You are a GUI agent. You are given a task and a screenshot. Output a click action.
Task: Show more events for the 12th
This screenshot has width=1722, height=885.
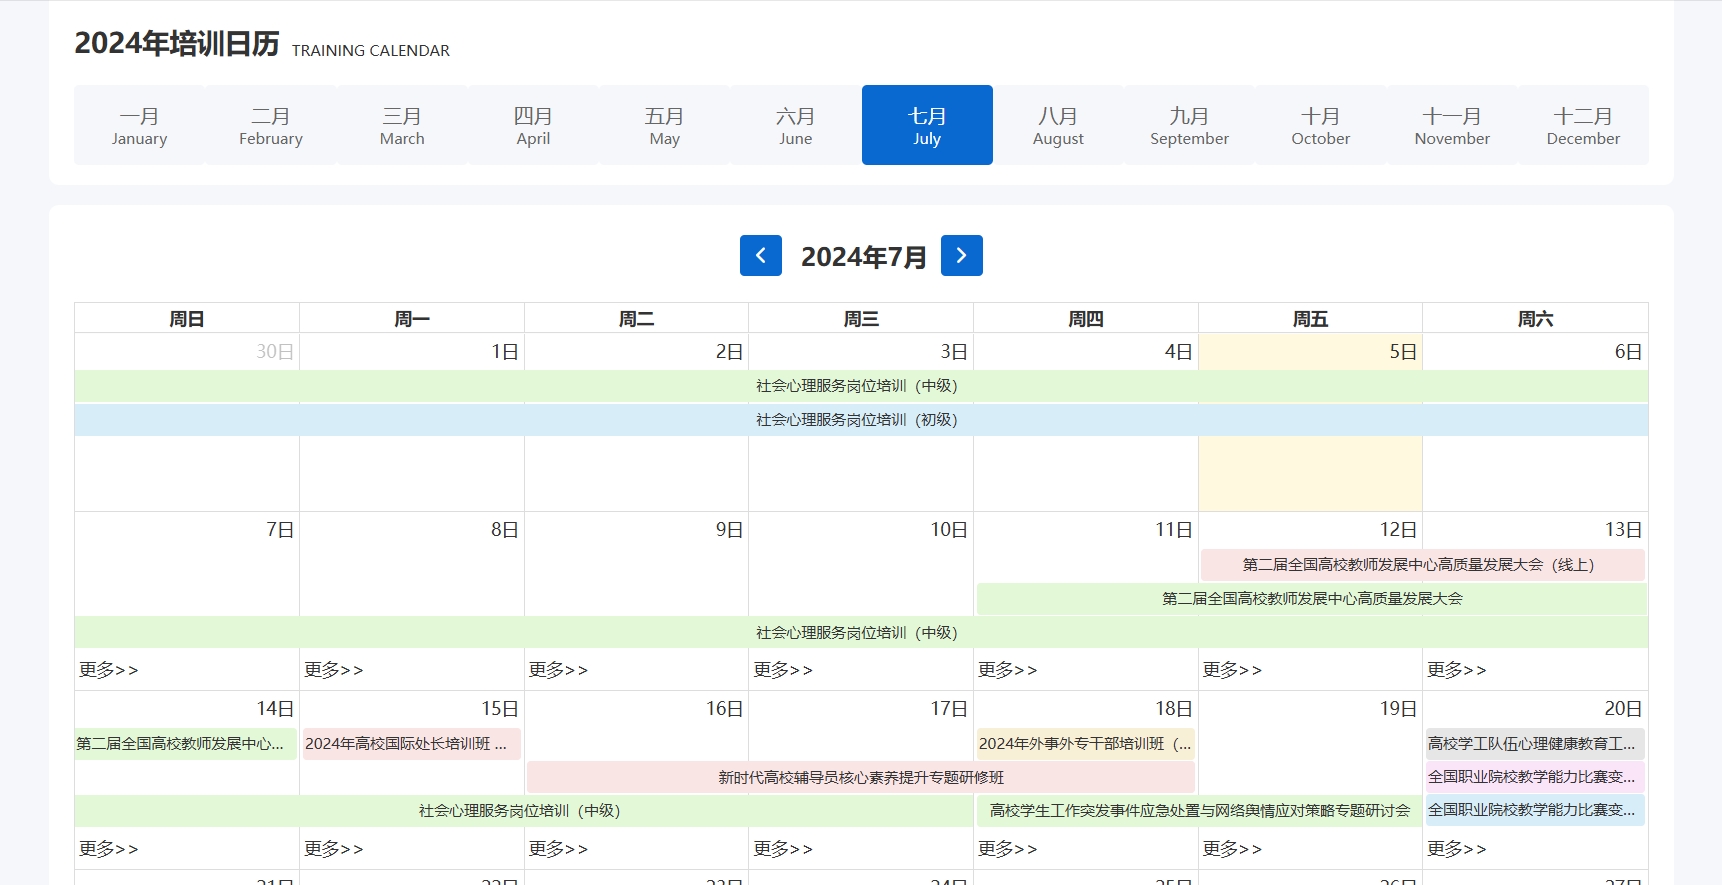[x=1232, y=670]
